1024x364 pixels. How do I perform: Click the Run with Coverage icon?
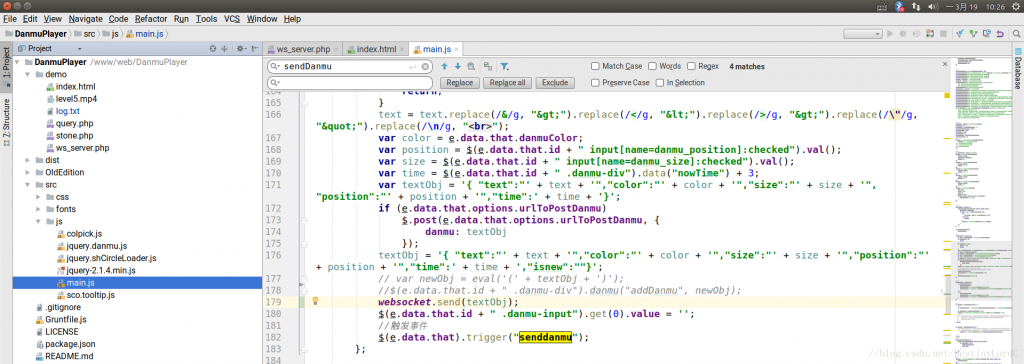tap(917, 33)
